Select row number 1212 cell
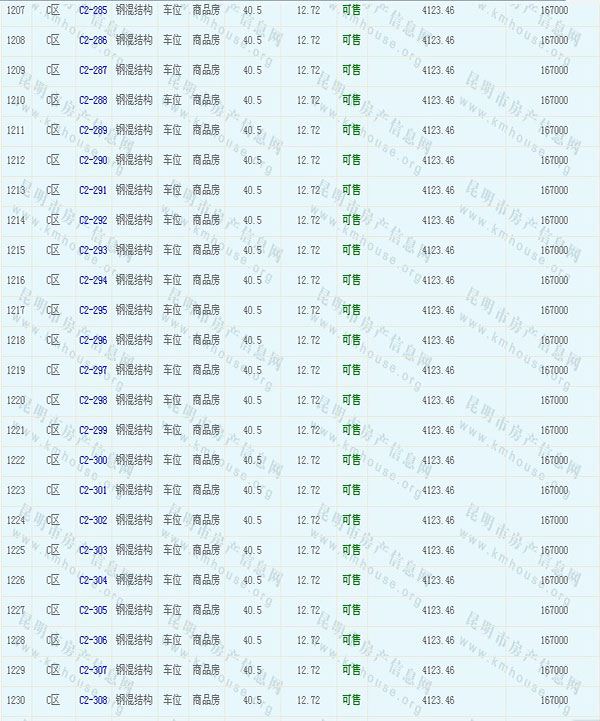Viewport: 600px width, 721px height. click(x=16, y=160)
